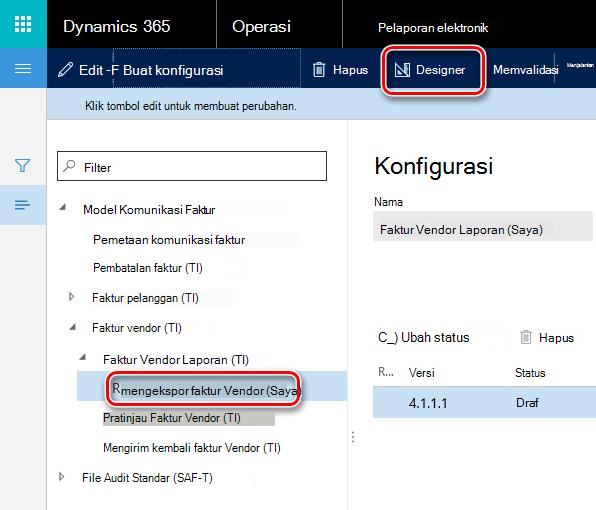
Task: Click the Pelaporan elektronik header
Action: [x=433, y=28]
